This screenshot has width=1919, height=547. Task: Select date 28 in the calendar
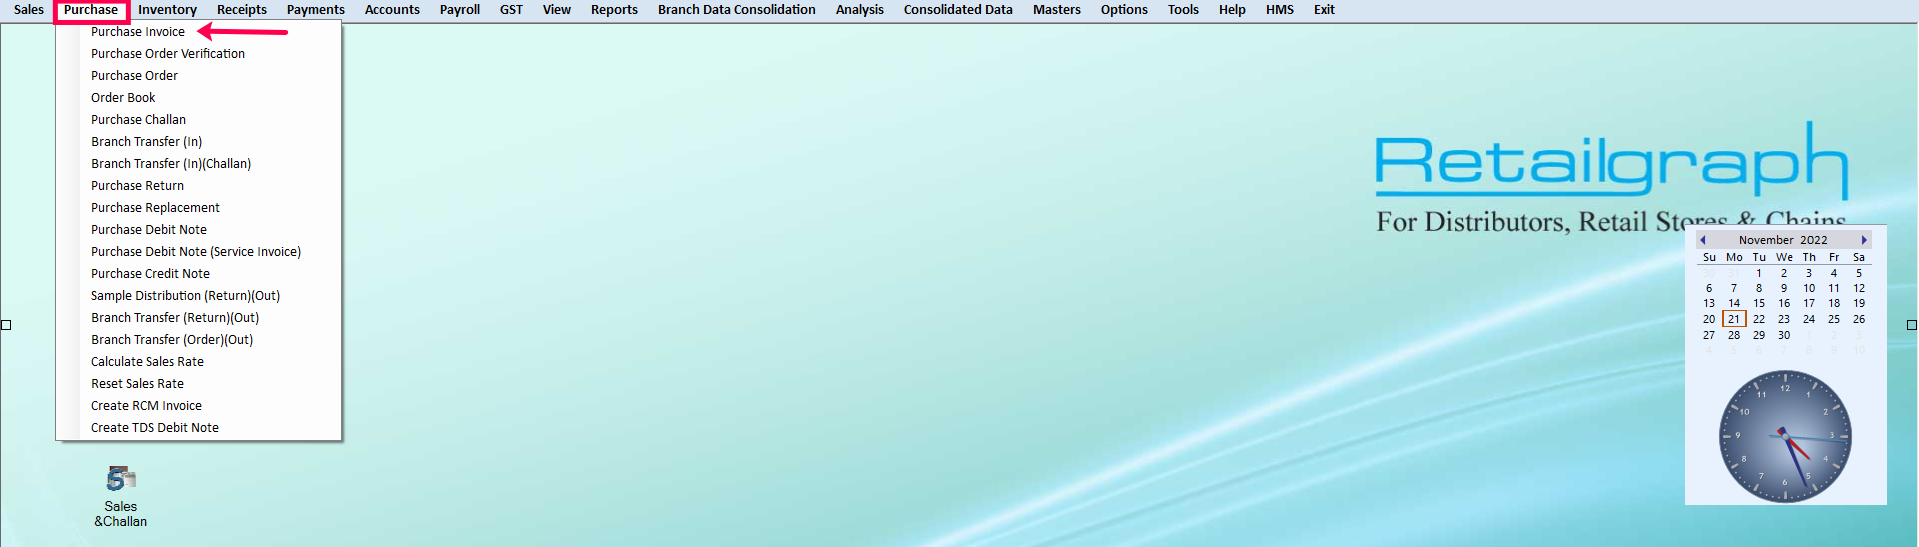click(1734, 335)
